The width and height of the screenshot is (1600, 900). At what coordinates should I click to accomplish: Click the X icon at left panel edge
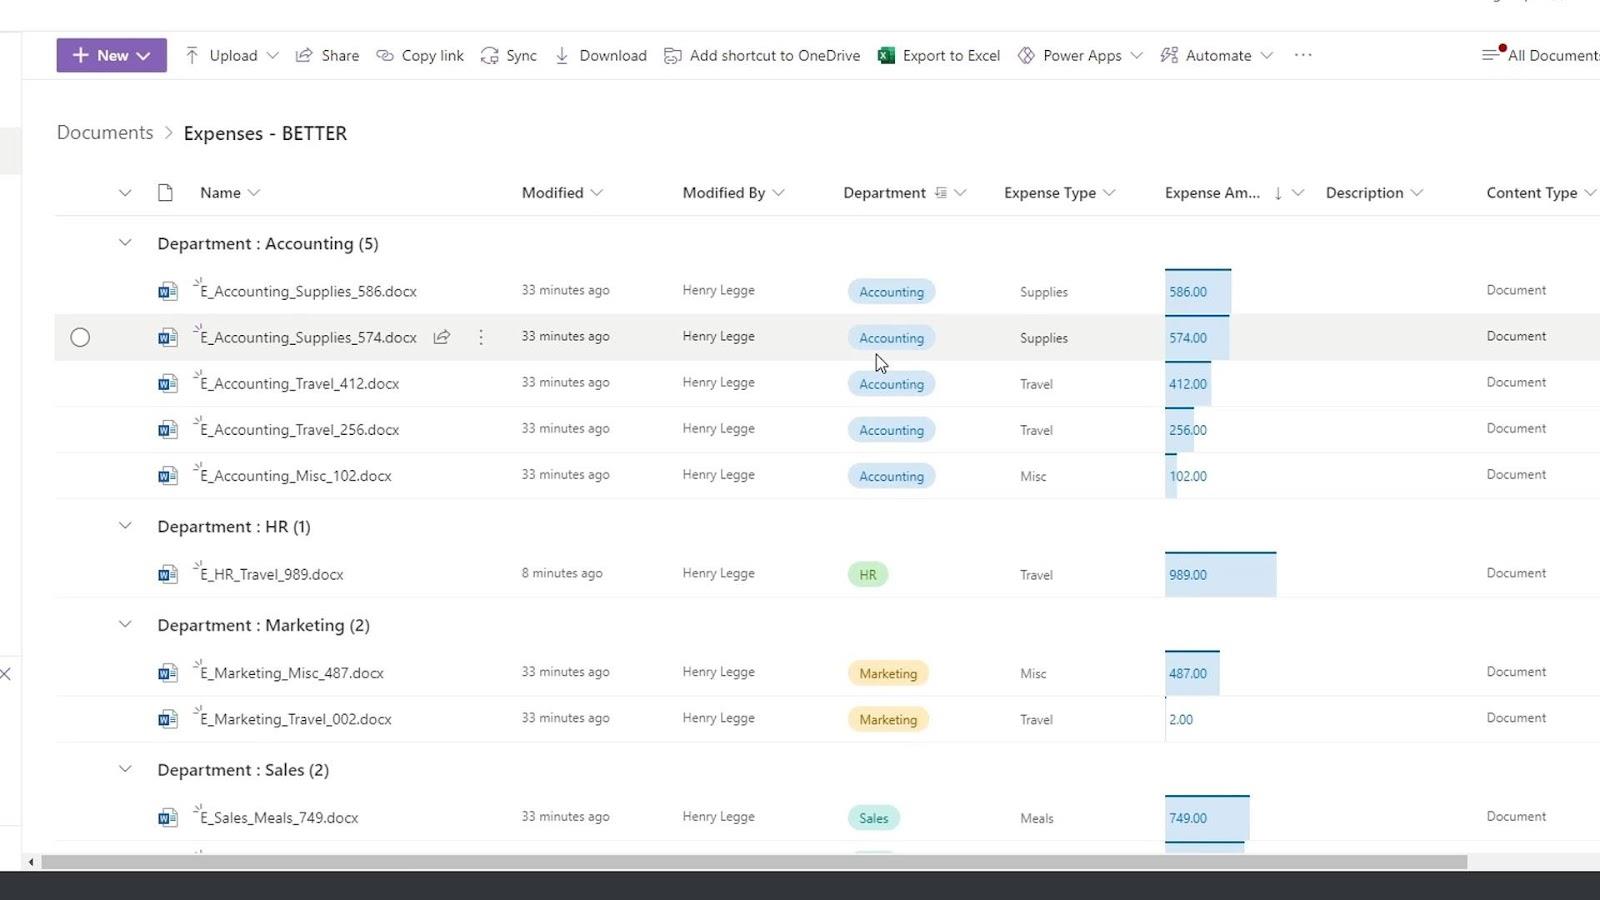6,673
